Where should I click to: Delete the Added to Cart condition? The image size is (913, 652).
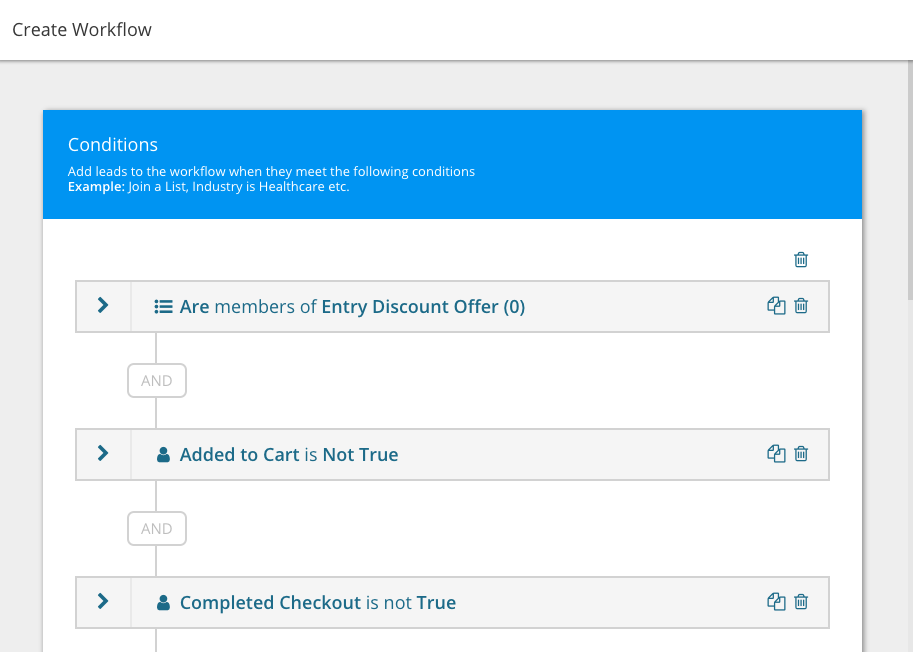[801, 453]
